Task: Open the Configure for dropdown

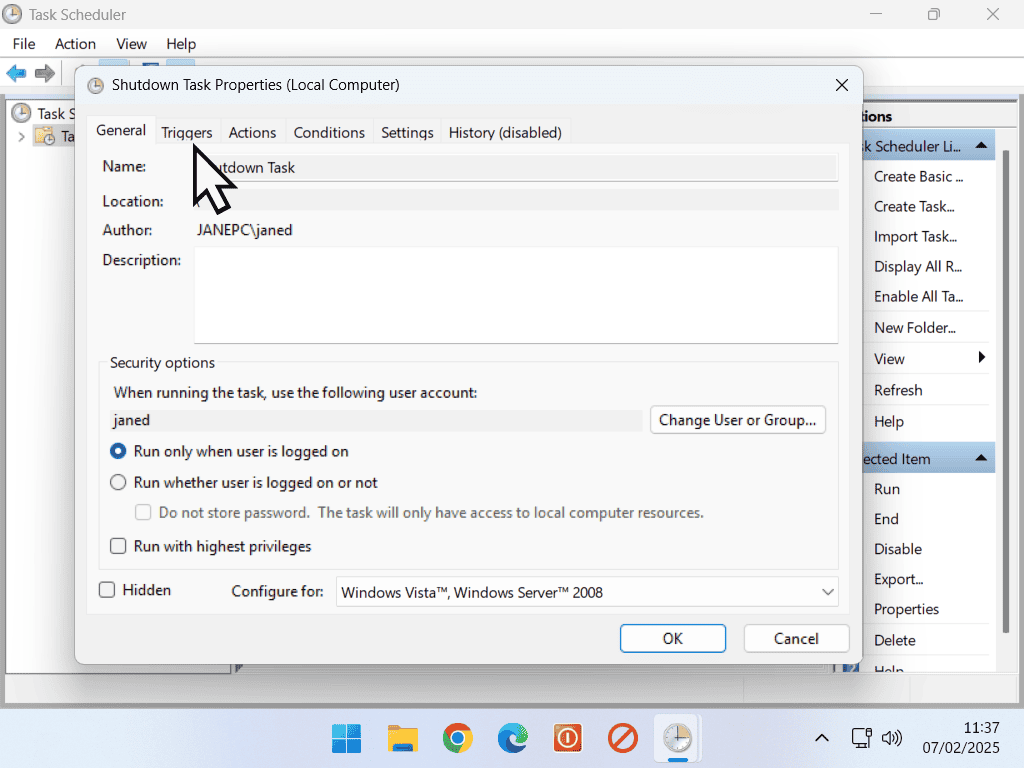Action: (x=587, y=592)
